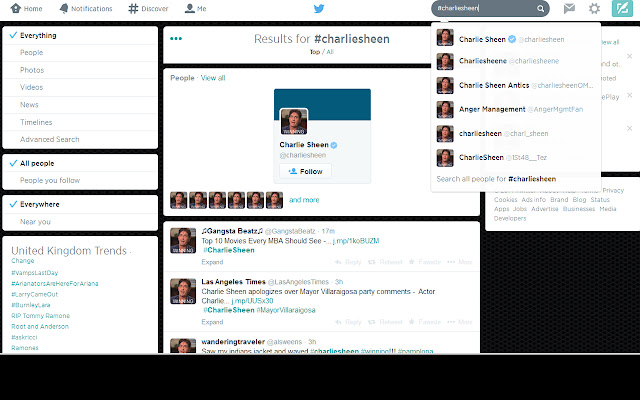Favorite the Gangsta Beatz tweet
This screenshot has height=400, width=640.
tap(425, 262)
